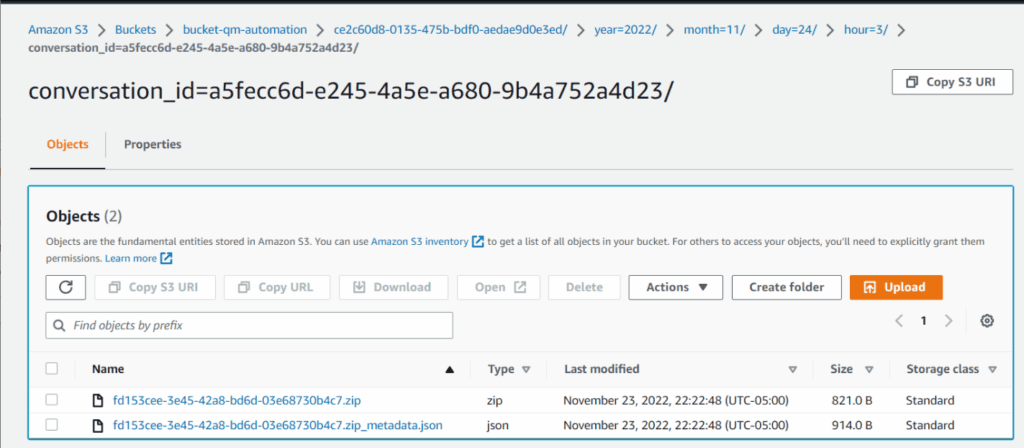
Task: Go to previous page arrow in pagination
Action: point(899,321)
